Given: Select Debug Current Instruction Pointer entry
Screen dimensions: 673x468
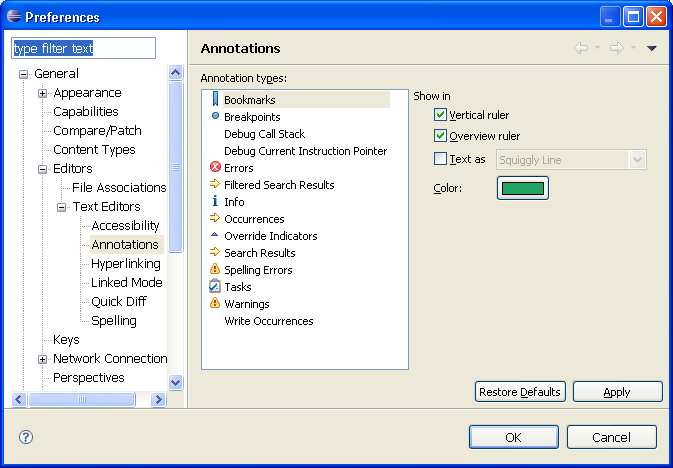Looking at the screenshot, I should tap(306, 151).
